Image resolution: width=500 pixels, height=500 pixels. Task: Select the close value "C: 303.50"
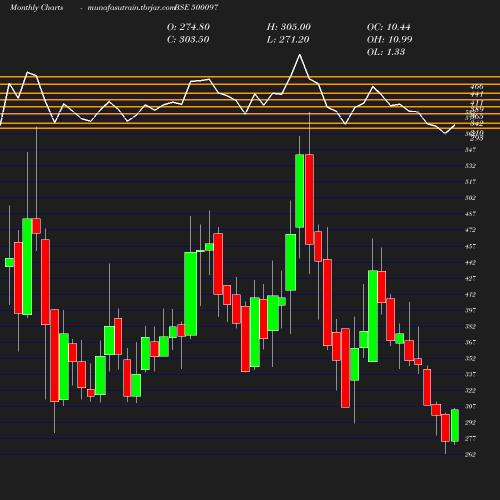tap(188, 39)
